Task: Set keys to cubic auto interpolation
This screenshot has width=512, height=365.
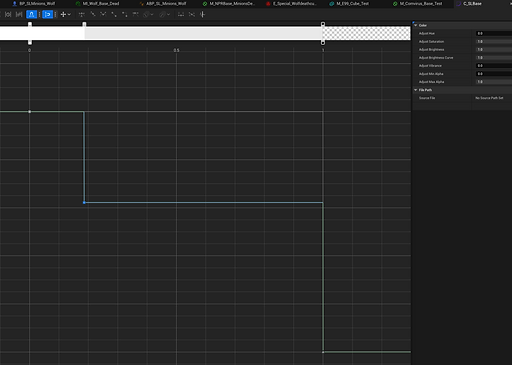Action: (x=82, y=14)
